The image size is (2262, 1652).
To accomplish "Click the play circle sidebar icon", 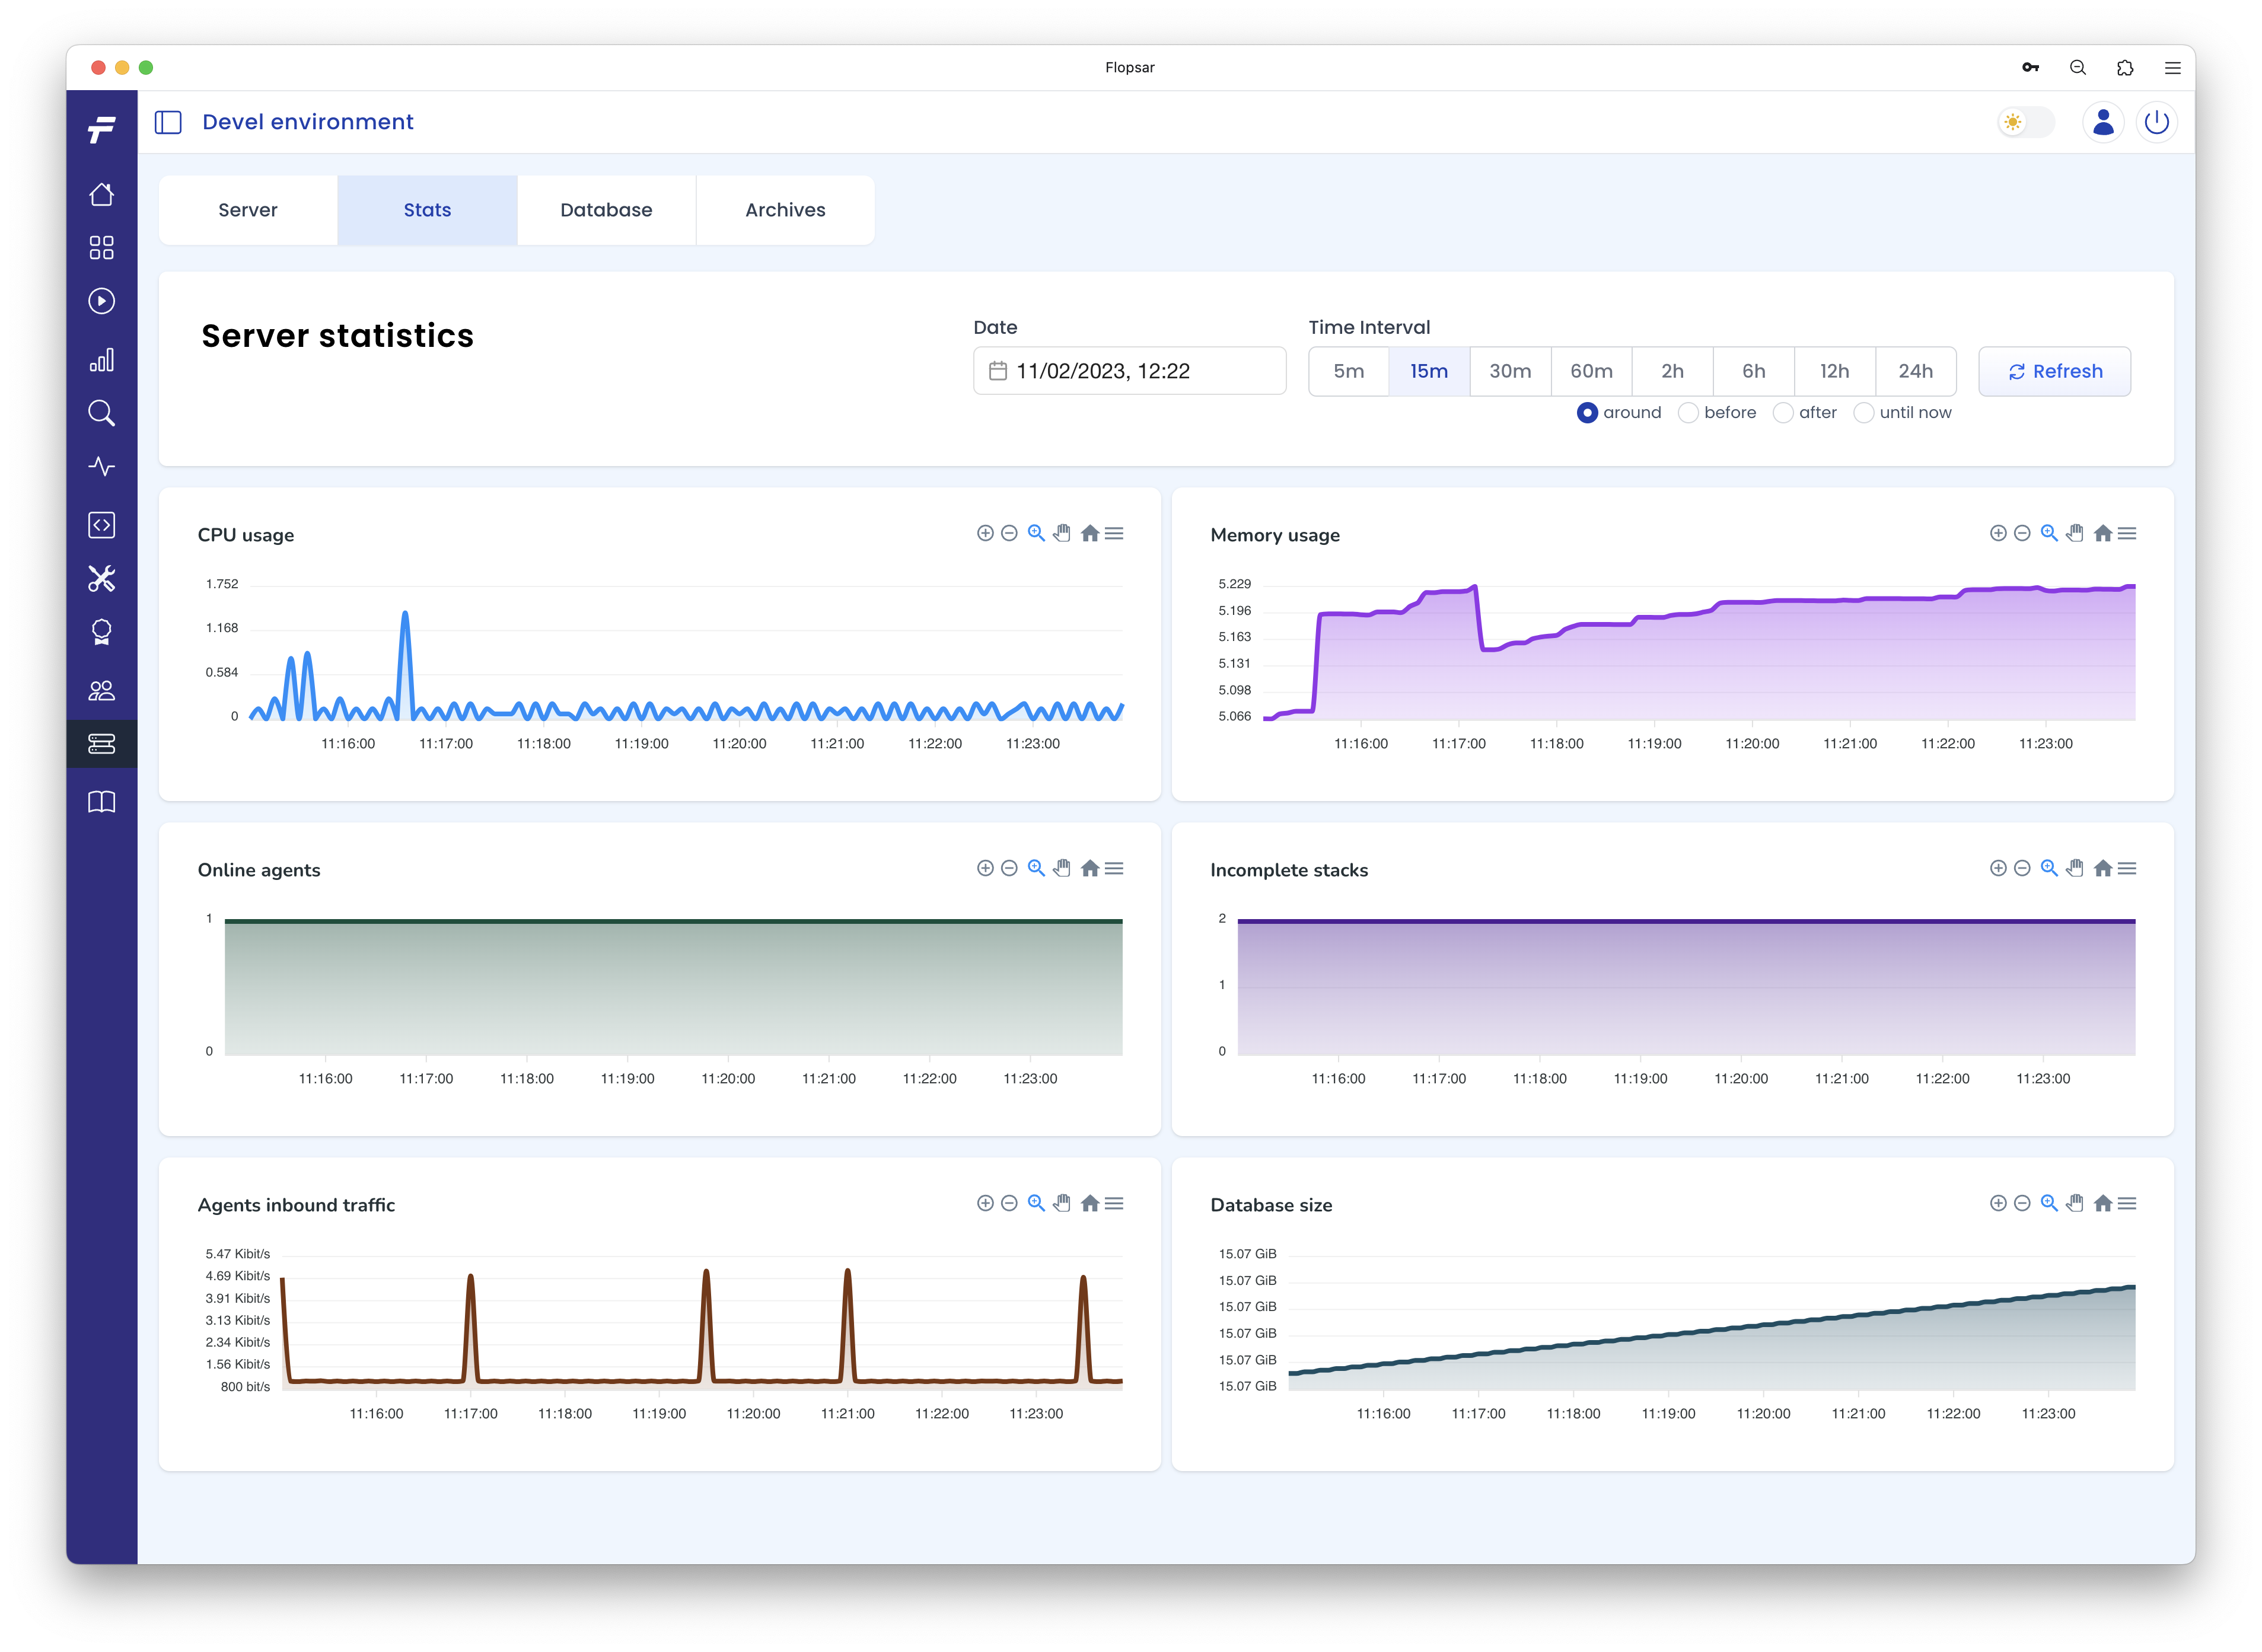I will tap(101, 301).
